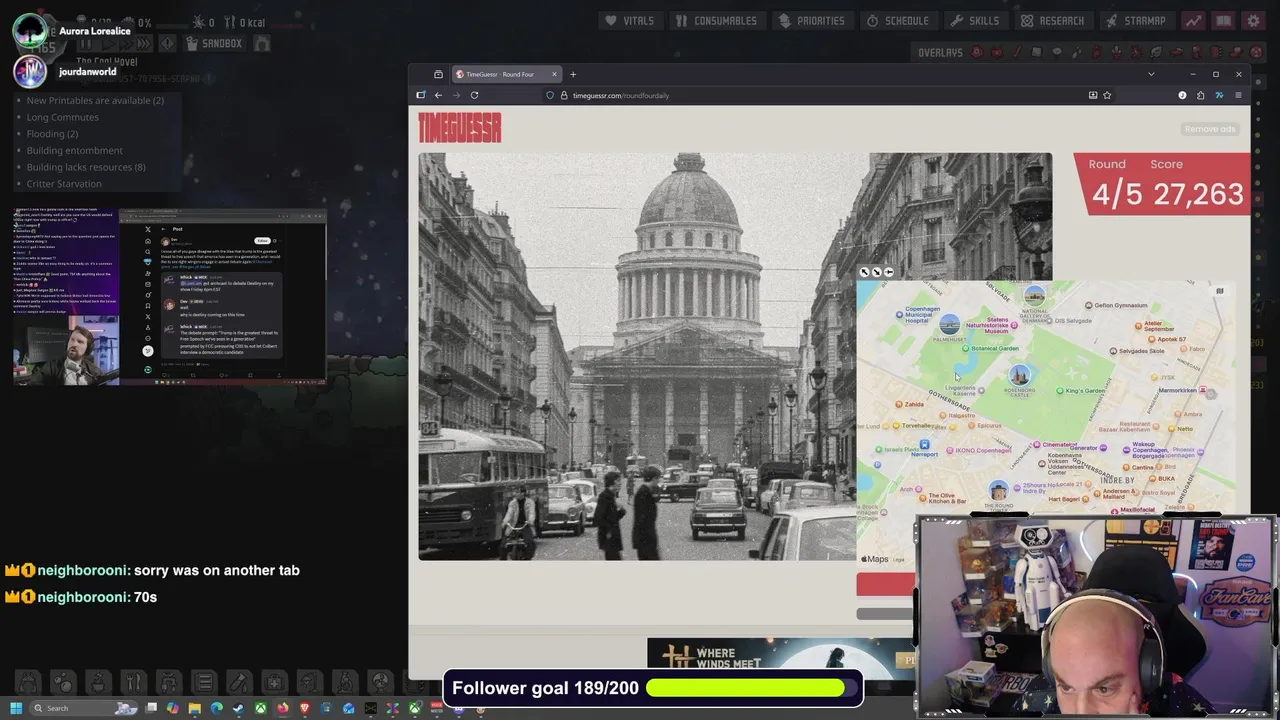Open Steam from the taskbar
The width and height of the screenshot is (1280, 720).
[x=238, y=708]
